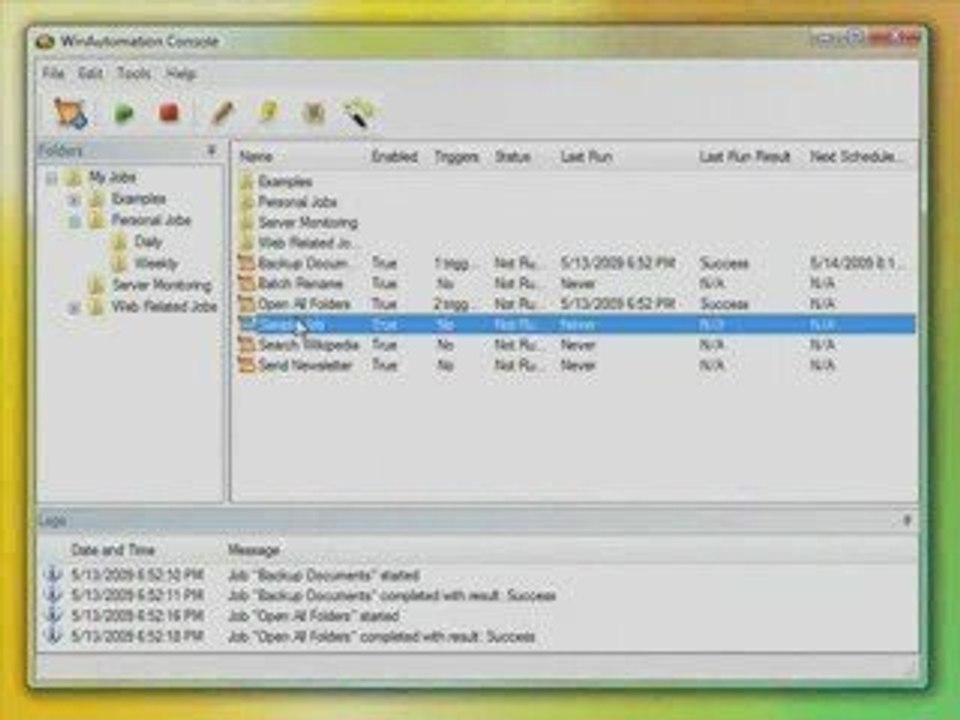Sort by Last Run Result column header
The width and height of the screenshot is (960, 720).
tap(745, 157)
